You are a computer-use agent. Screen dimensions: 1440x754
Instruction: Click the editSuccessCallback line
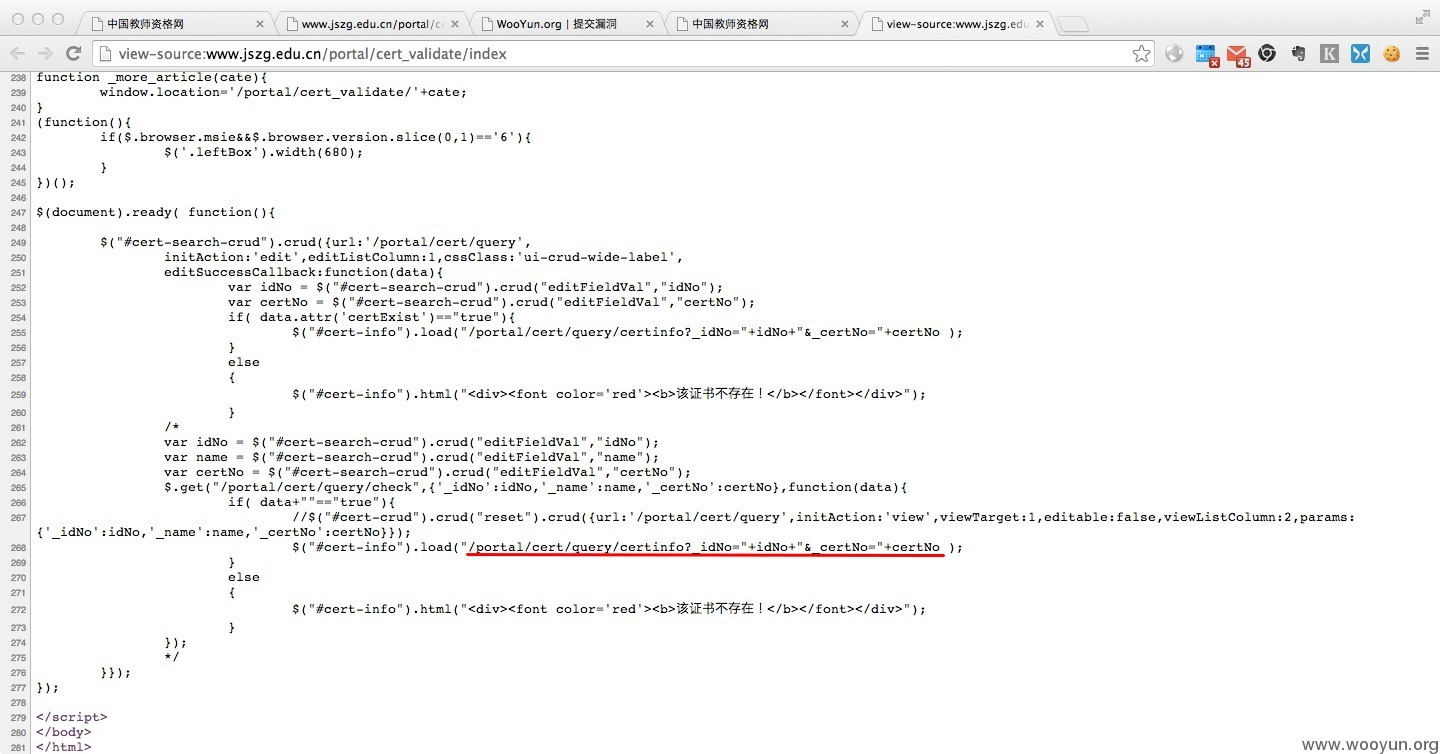pyautogui.click(x=303, y=272)
